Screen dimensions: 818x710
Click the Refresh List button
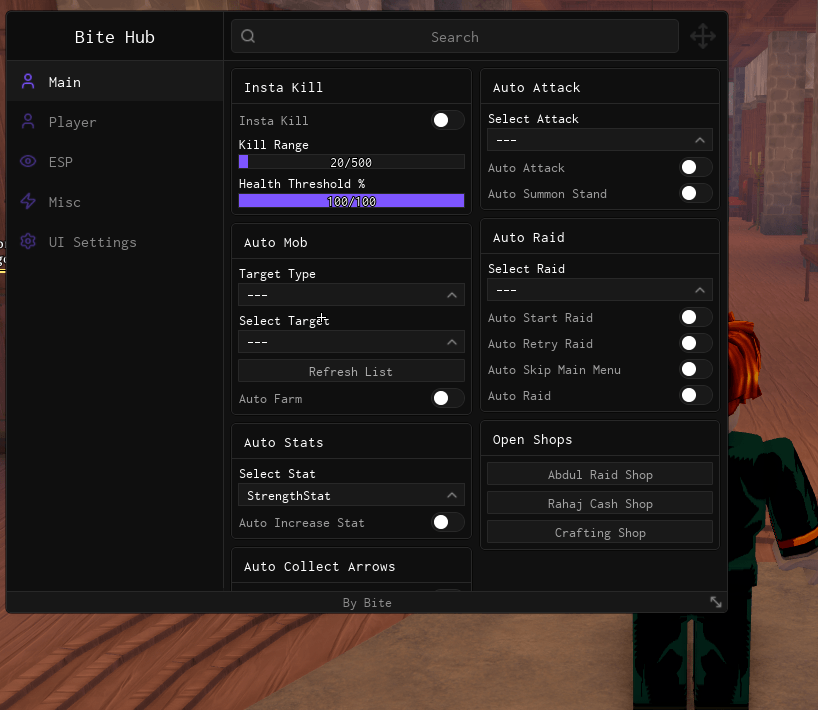click(351, 371)
